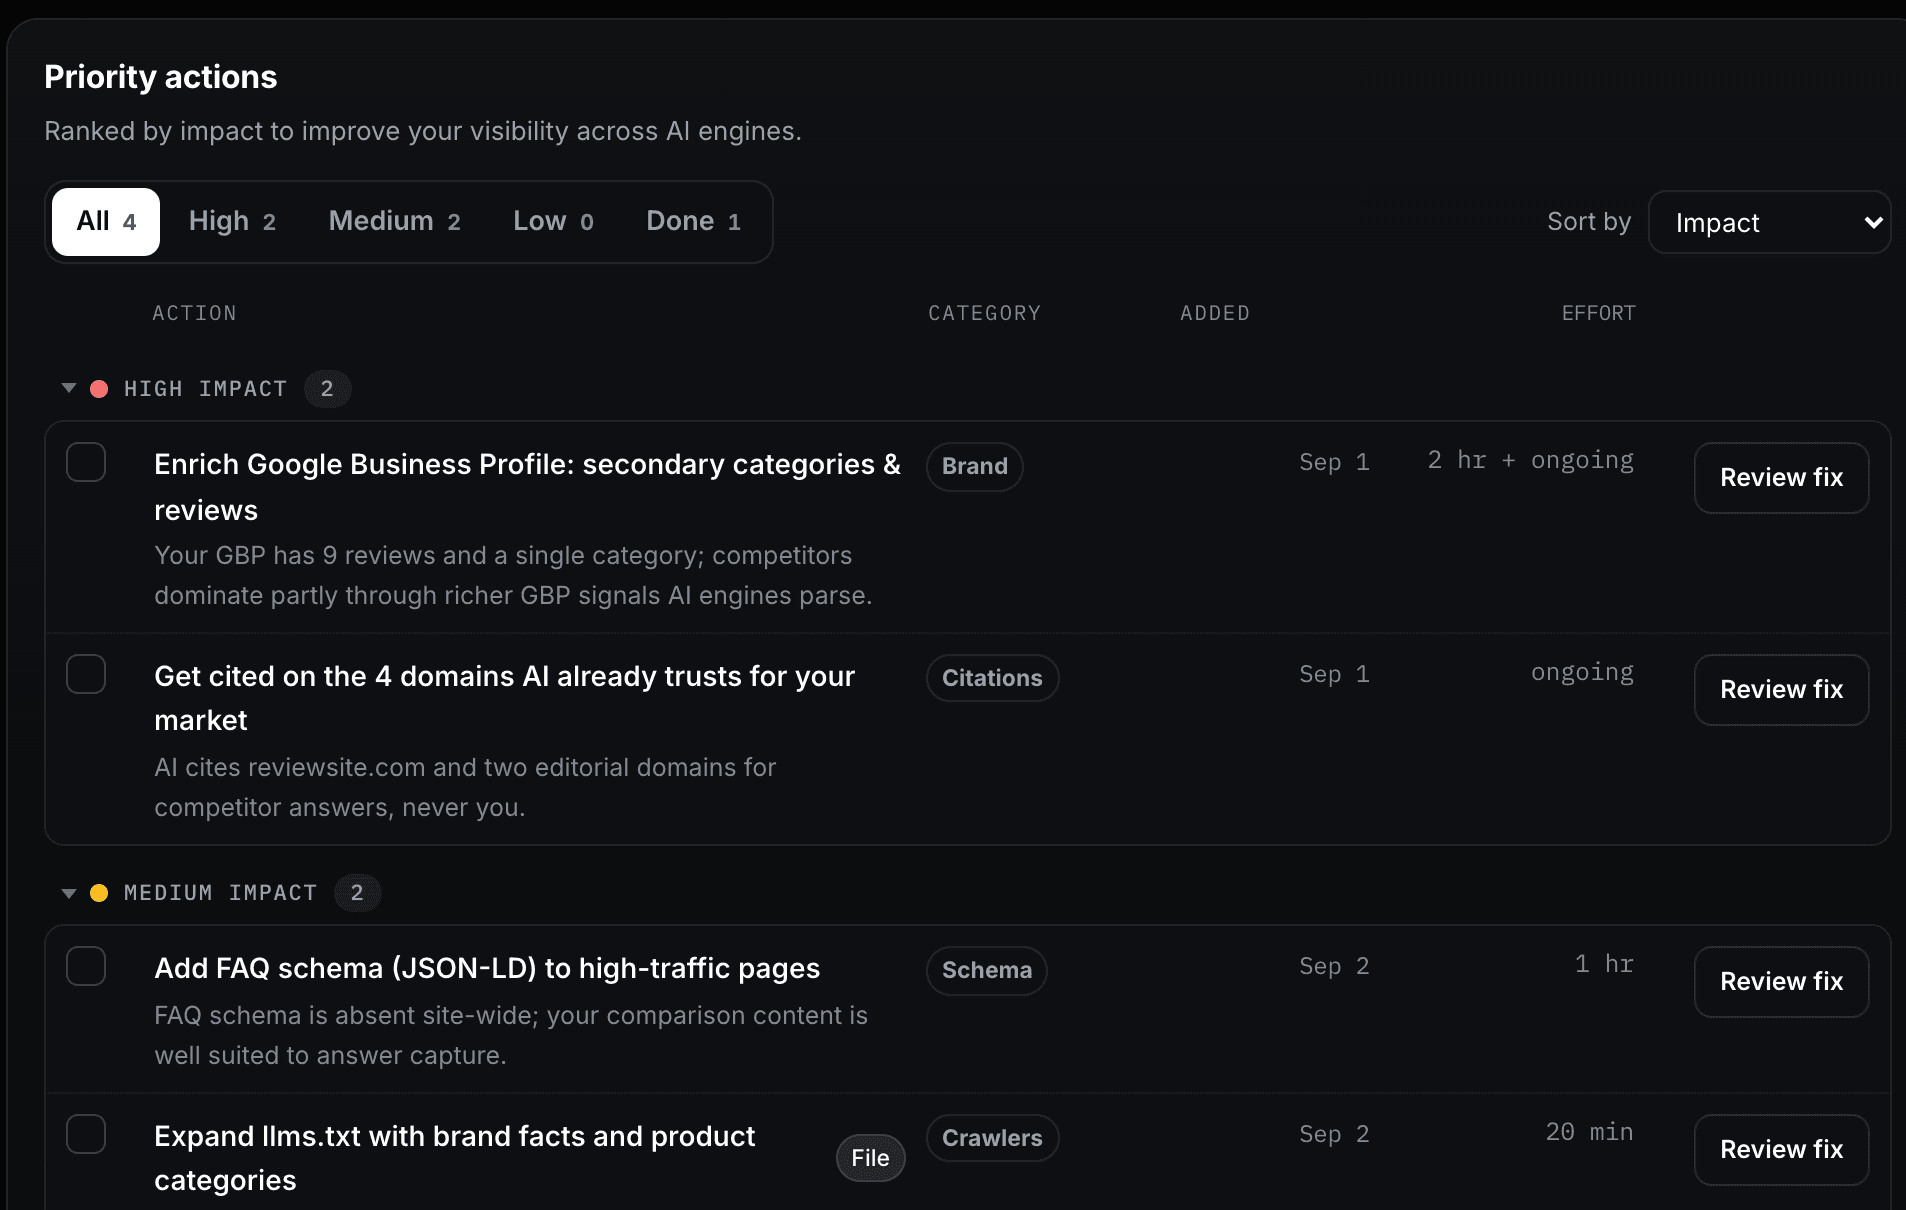The width and height of the screenshot is (1906, 1210).
Task: Click the MEDIUM IMPACT group label
Action: [220, 893]
